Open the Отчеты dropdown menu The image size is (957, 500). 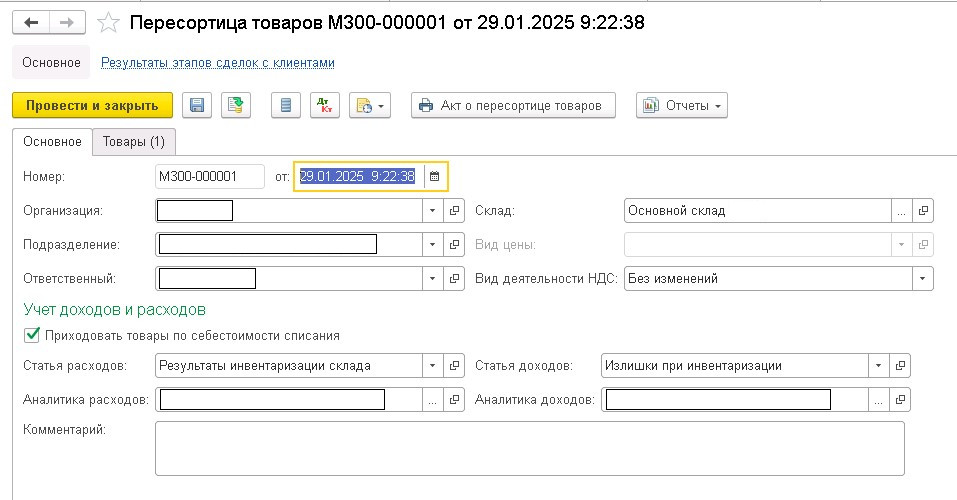point(682,106)
